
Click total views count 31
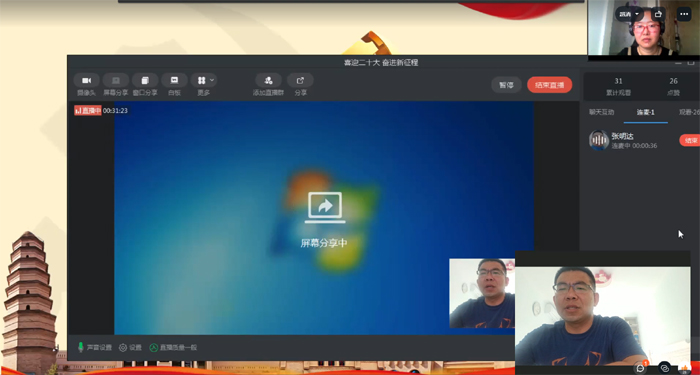tap(618, 81)
